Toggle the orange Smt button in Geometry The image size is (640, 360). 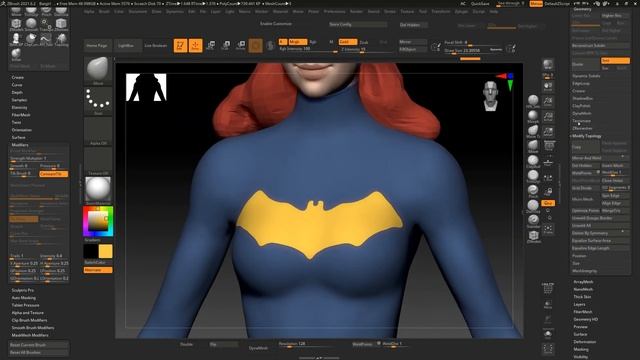[x=615, y=60]
